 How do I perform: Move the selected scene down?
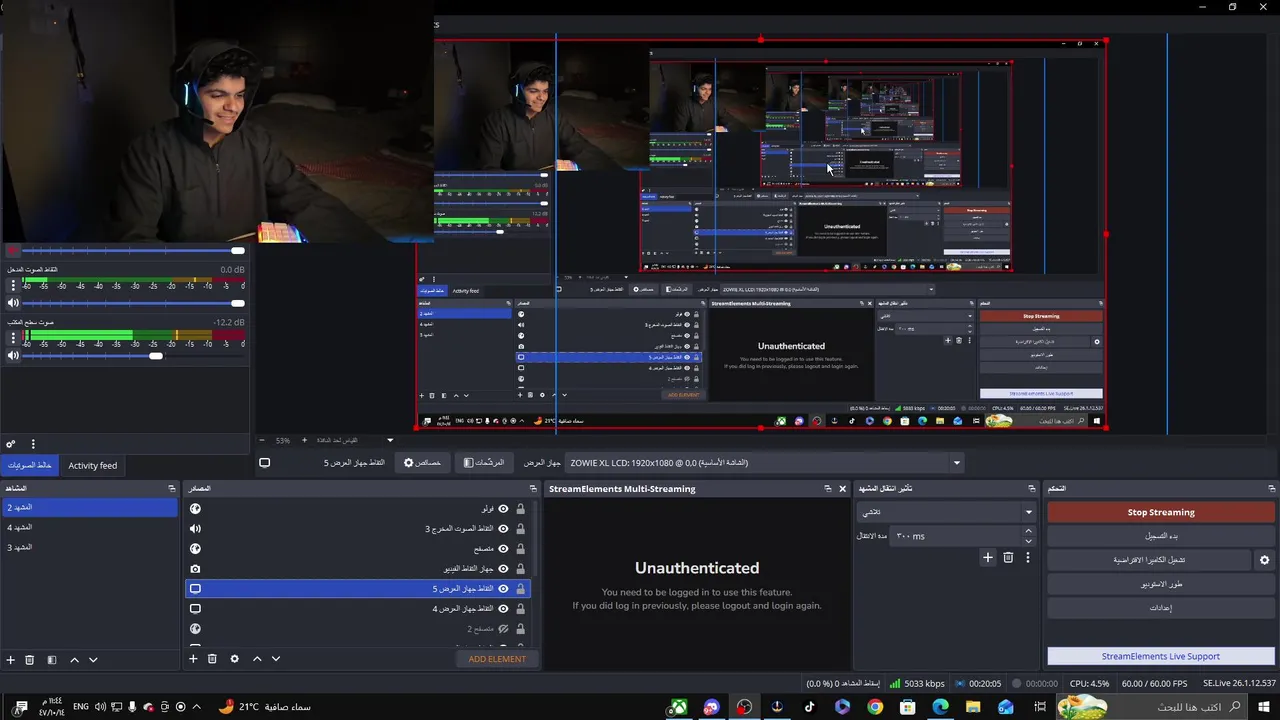coord(93,660)
